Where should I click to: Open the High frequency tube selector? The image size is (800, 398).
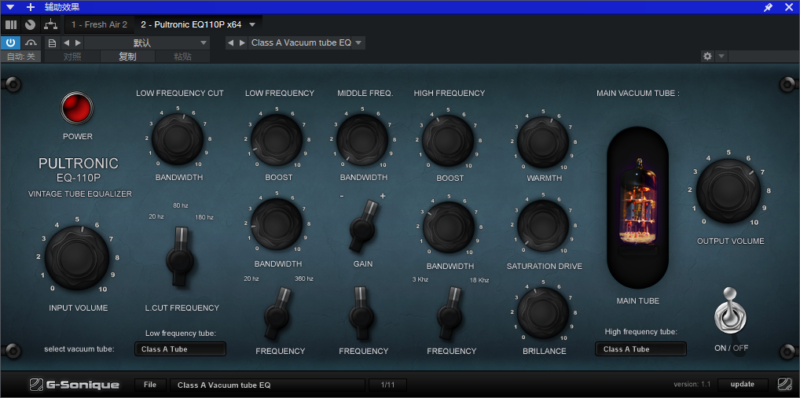641,349
